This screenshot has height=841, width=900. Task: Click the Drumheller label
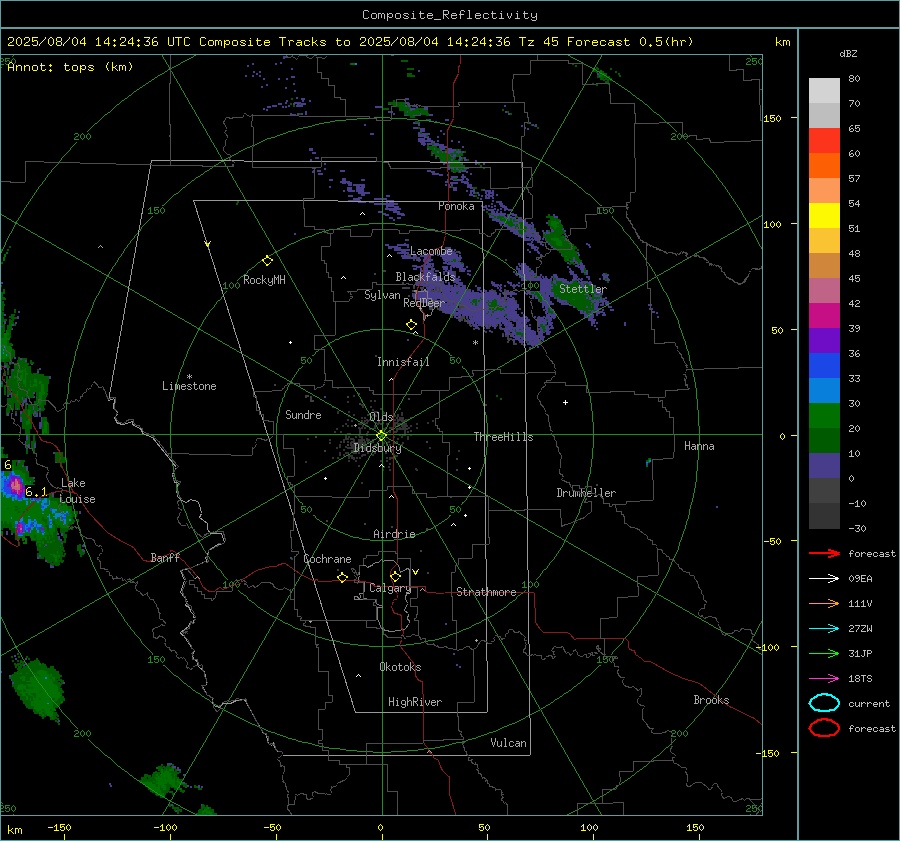[x=586, y=493]
